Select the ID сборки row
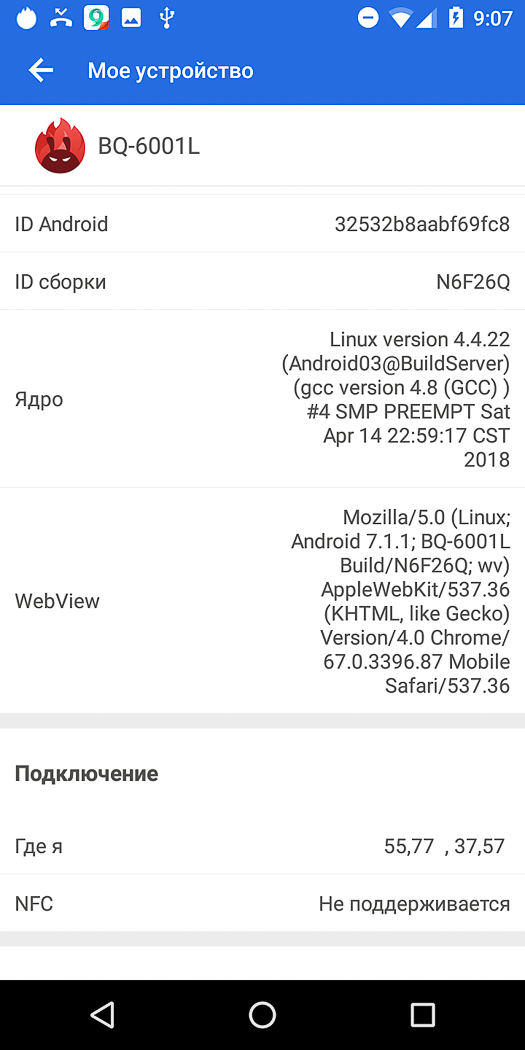The image size is (525, 1050). [262, 282]
